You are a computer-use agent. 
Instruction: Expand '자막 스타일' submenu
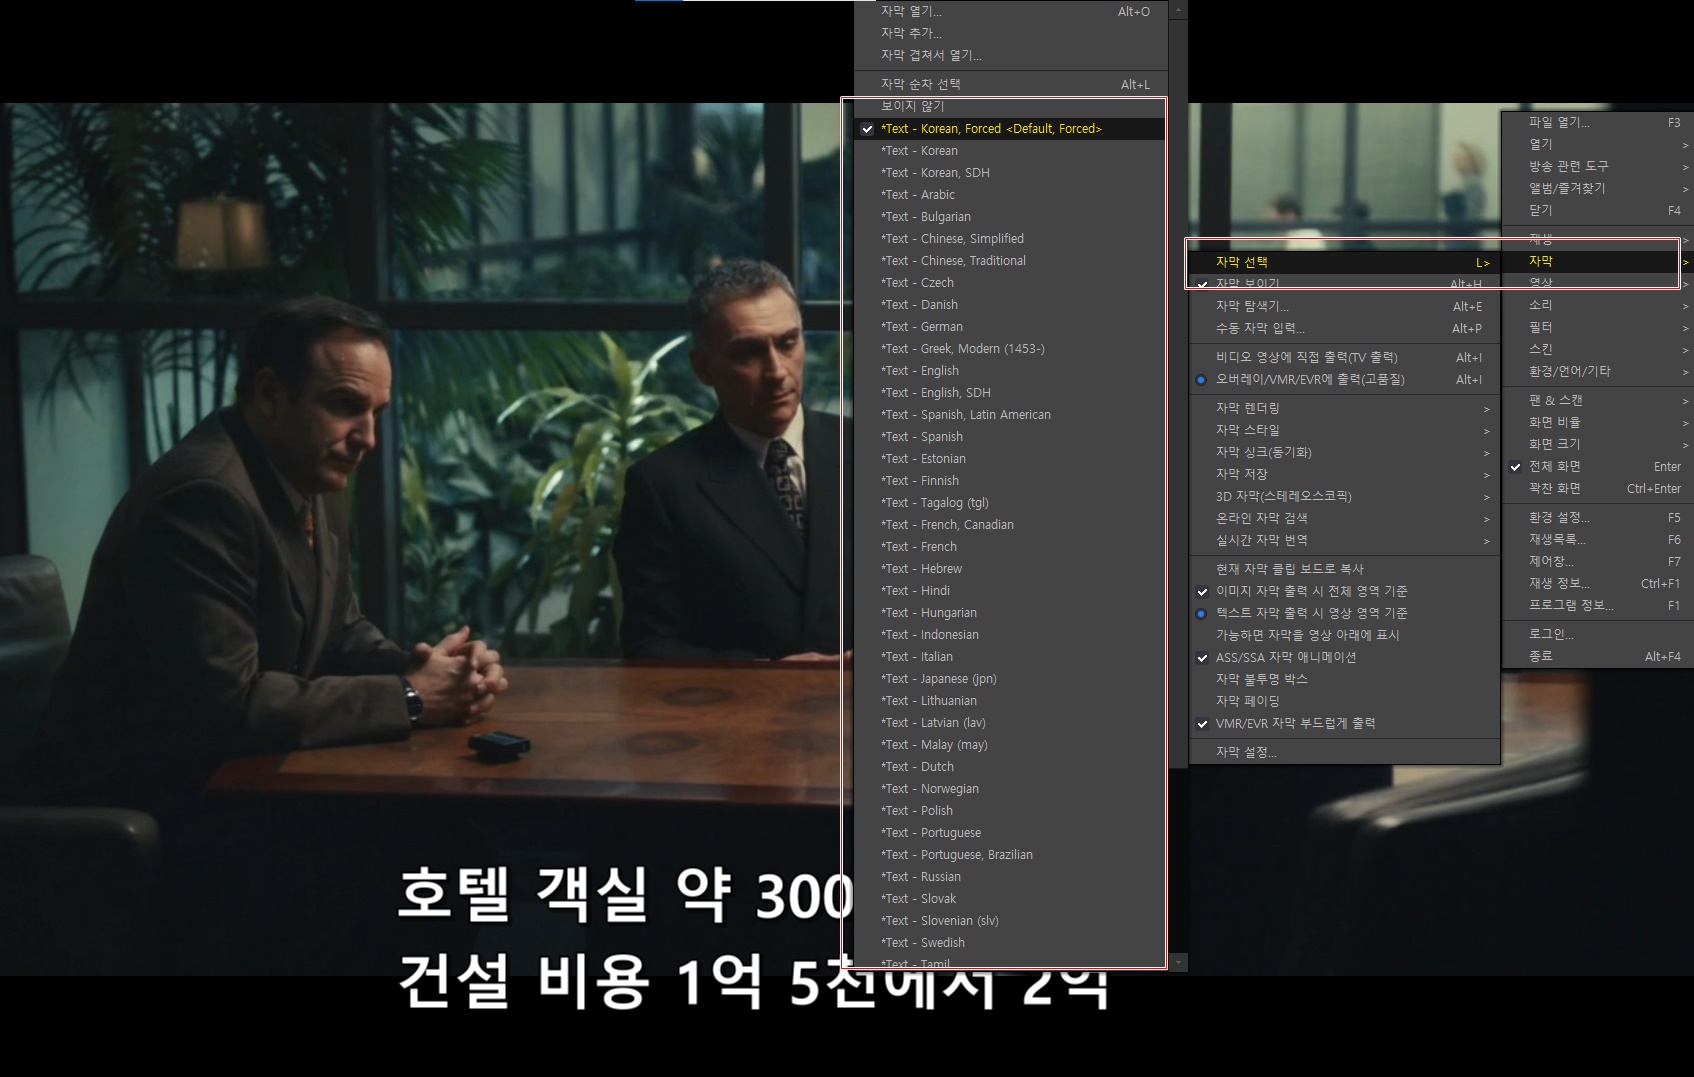[1344, 430]
